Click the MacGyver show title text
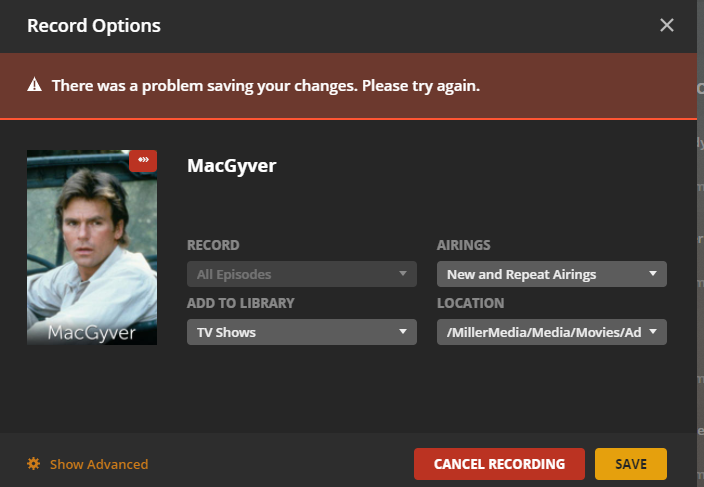This screenshot has height=487, width=704. (232, 166)
